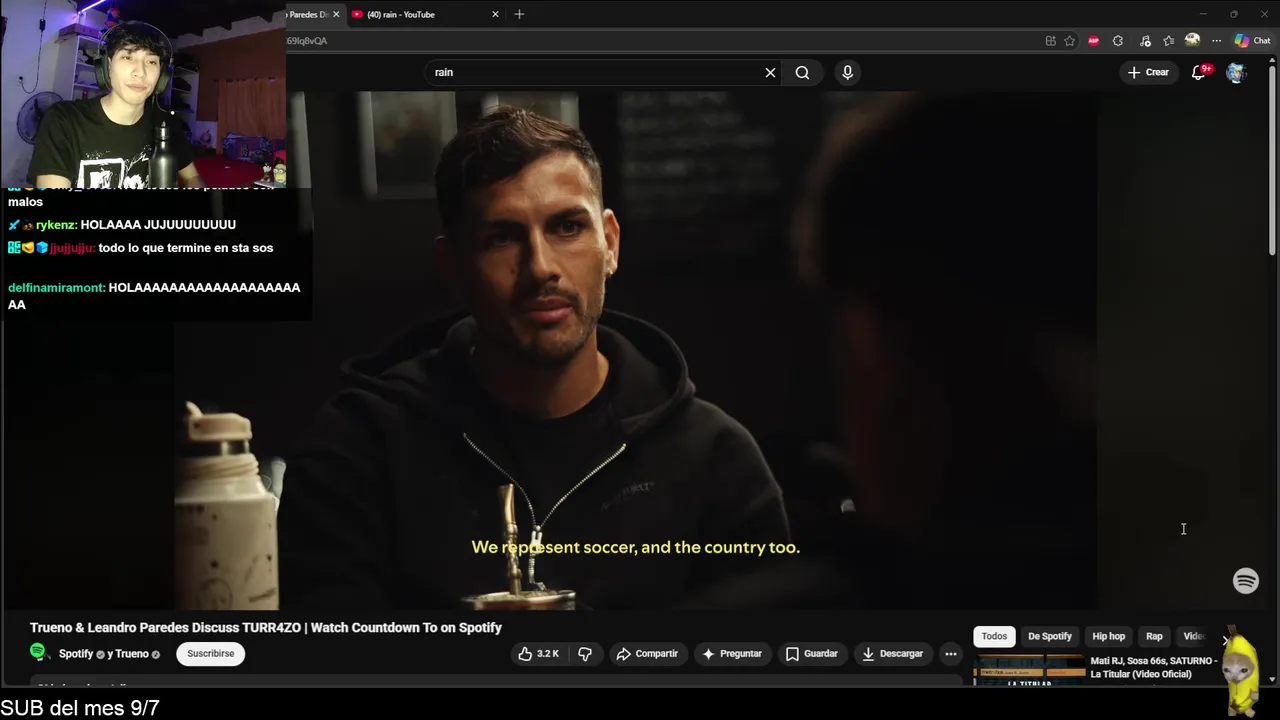
Task: Clear the search box with the X icon
Action: 770,72
